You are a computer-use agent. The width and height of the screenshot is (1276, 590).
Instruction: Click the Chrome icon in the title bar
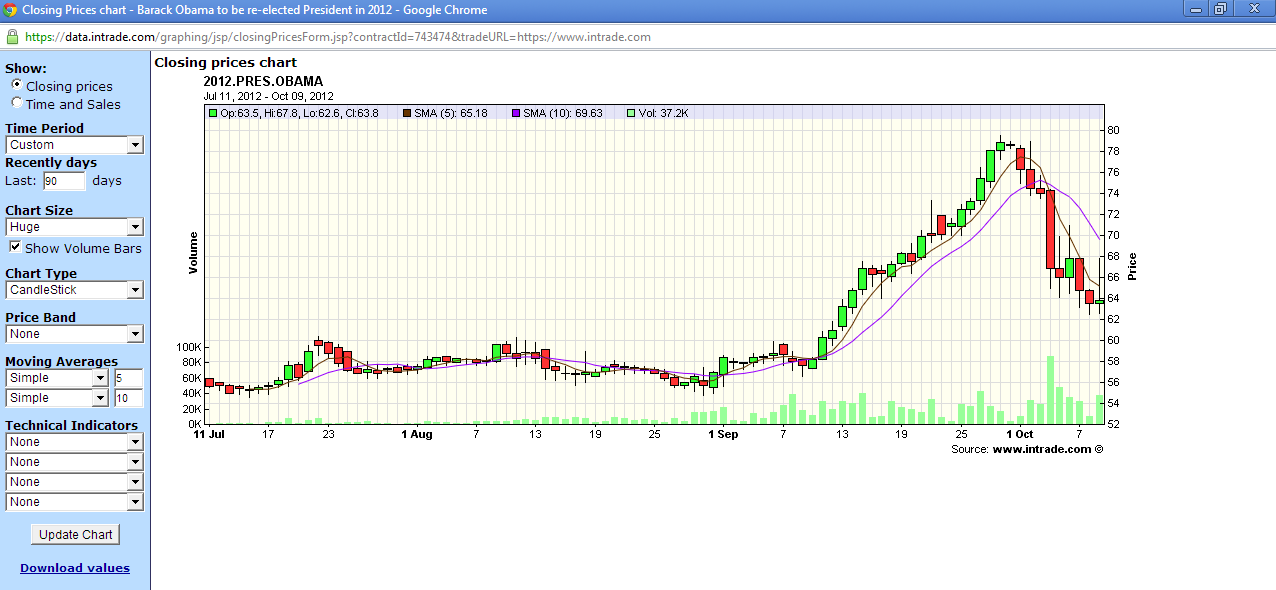[10, 10]
